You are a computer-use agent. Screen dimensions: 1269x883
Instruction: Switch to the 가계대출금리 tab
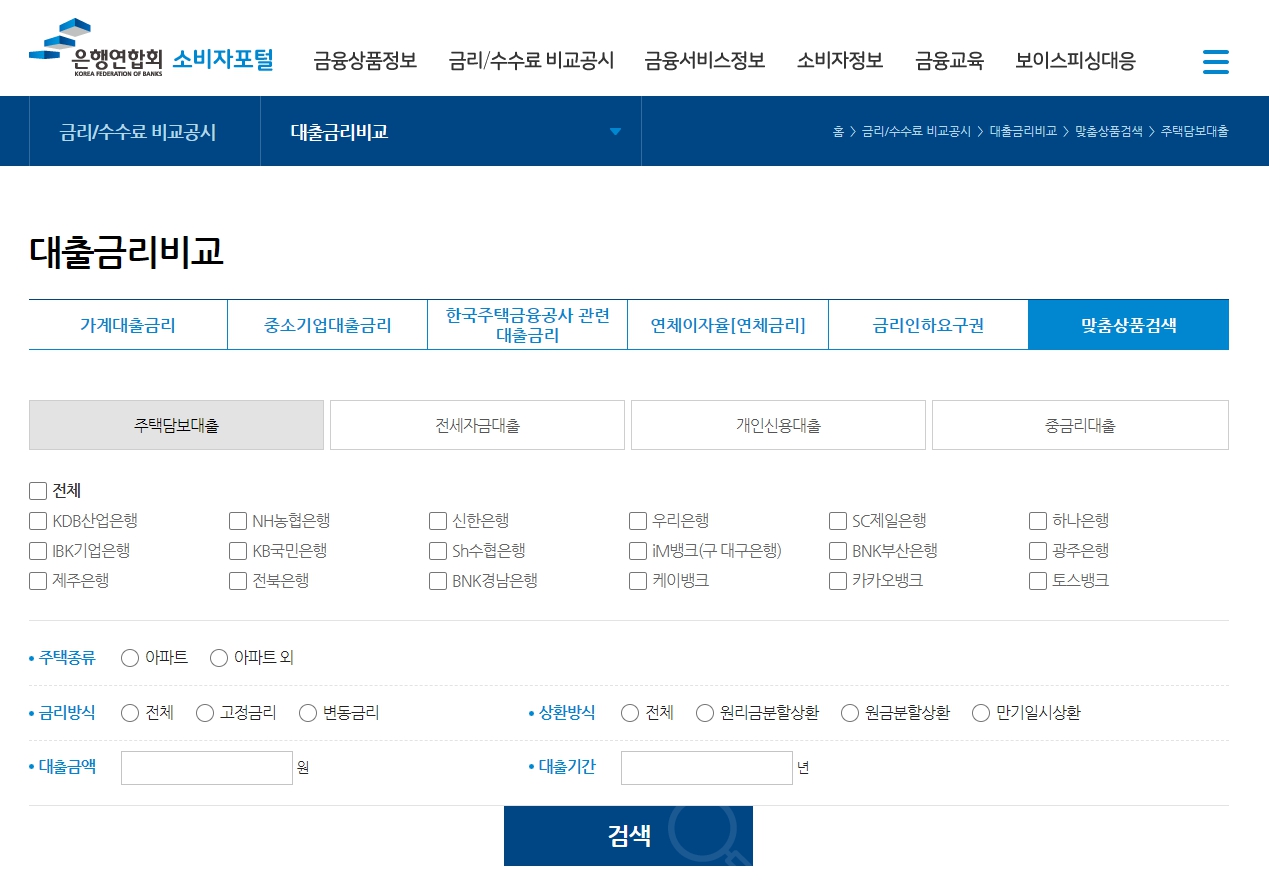[x=127, y=324]
